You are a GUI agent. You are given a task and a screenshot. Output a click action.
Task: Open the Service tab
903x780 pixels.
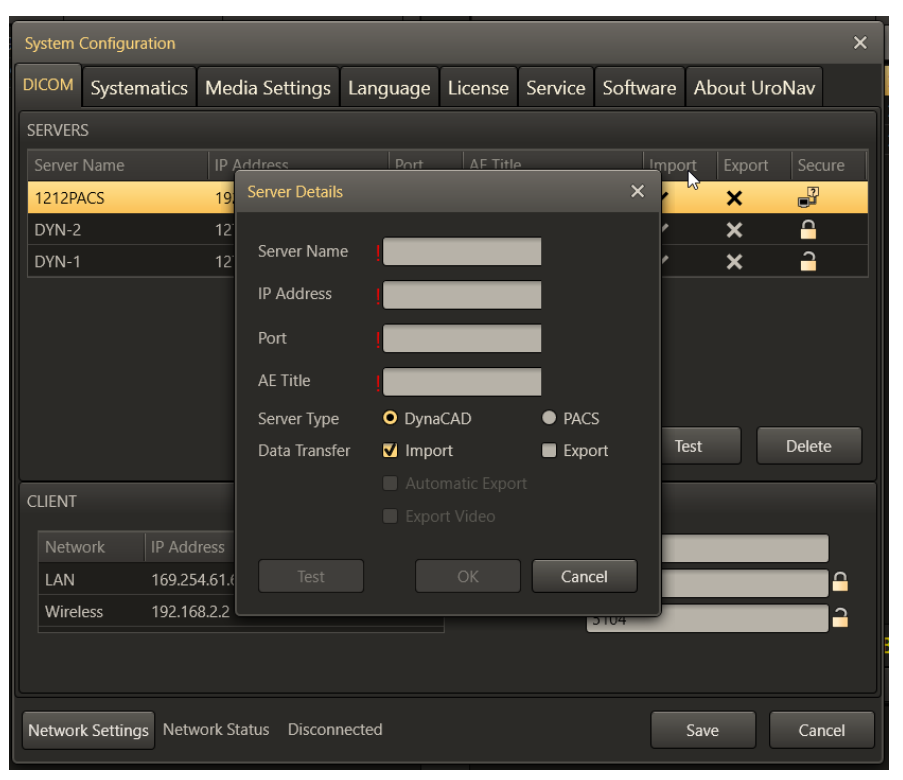click(x=556, y=88)
